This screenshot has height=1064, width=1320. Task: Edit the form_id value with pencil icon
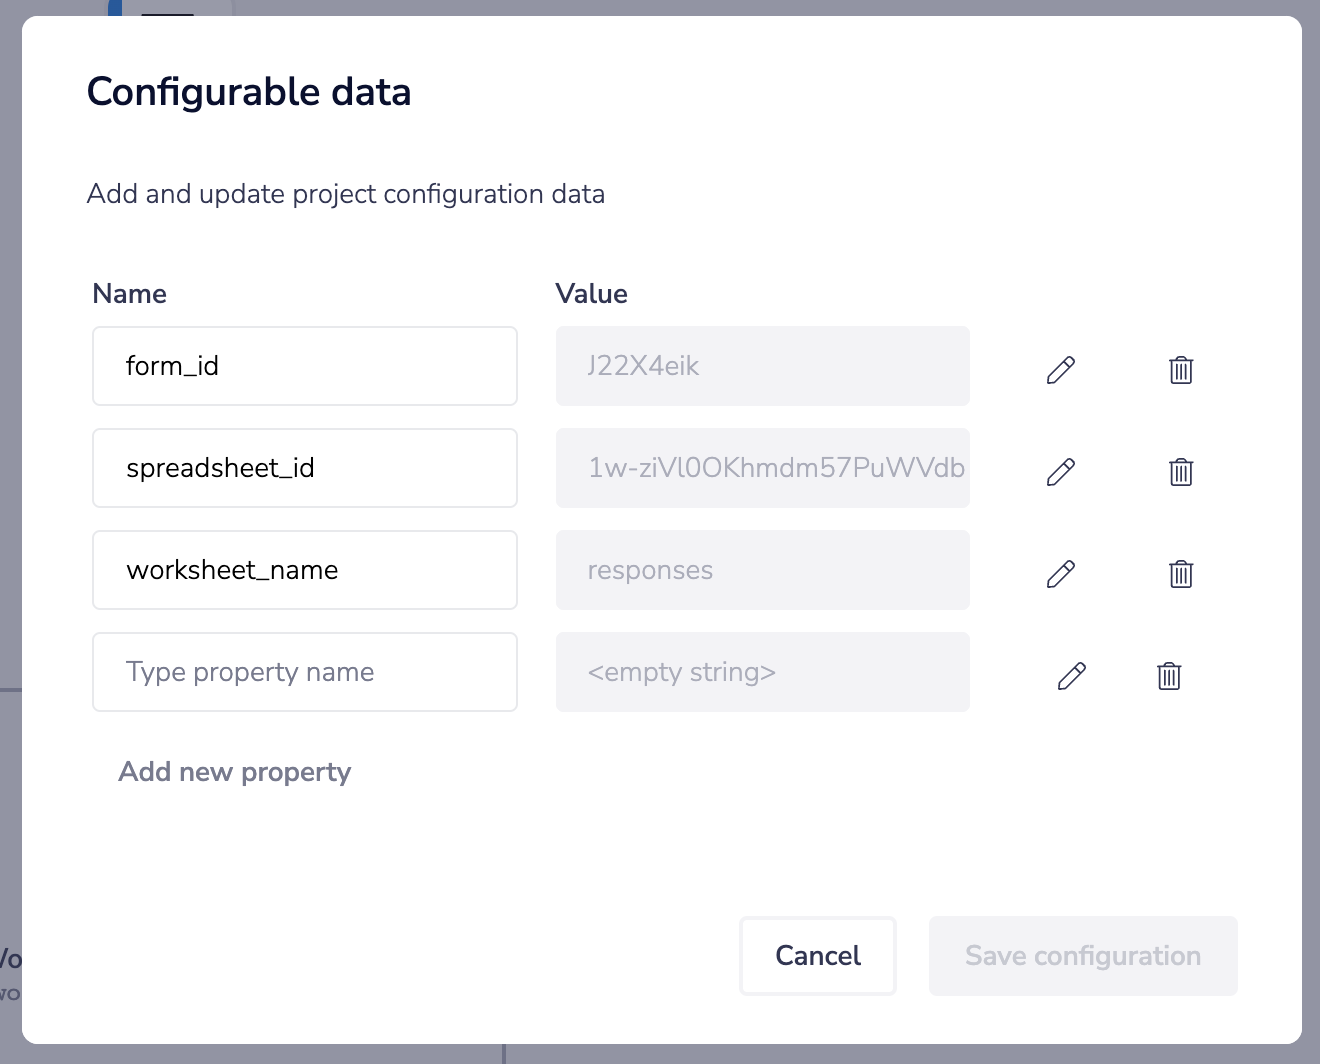(1060, 370)
